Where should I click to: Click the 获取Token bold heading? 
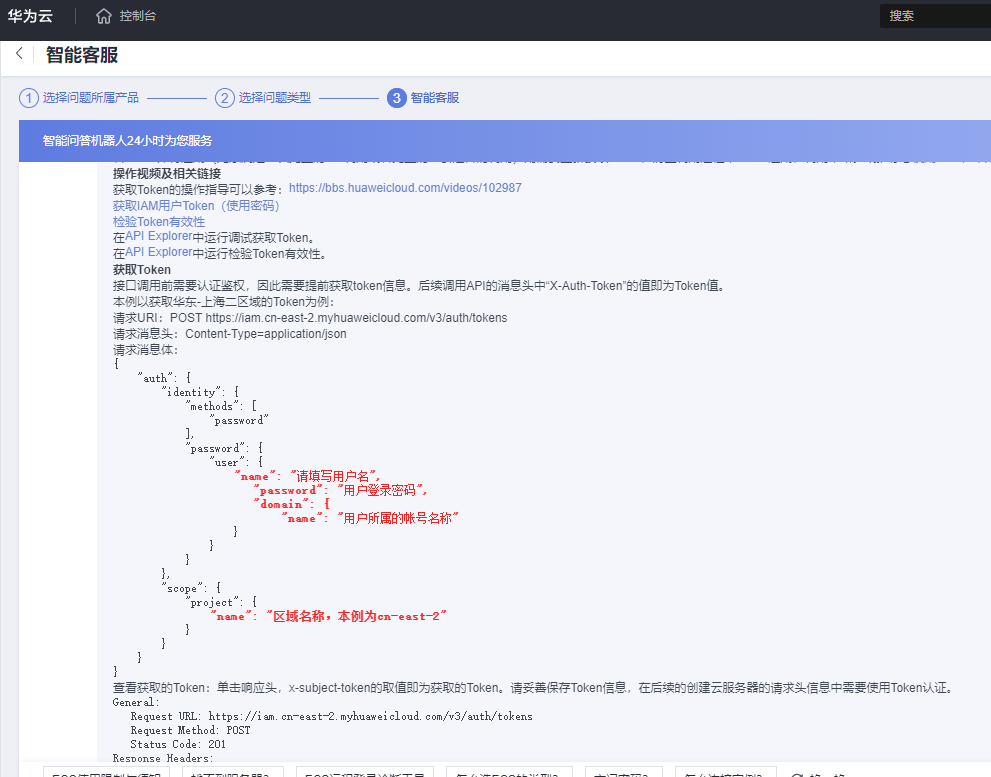click(x=142, y=270)
